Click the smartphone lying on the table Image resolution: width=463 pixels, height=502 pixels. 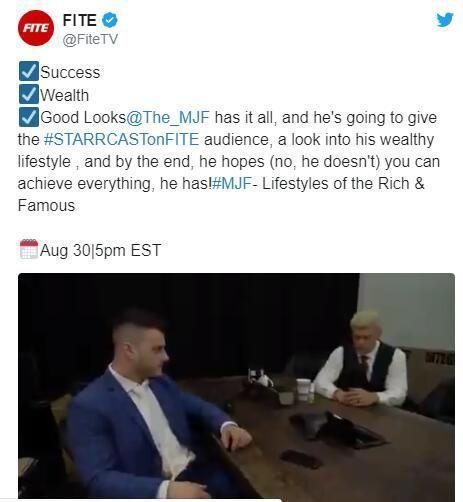pyautogui.click(x=301, y=459)
